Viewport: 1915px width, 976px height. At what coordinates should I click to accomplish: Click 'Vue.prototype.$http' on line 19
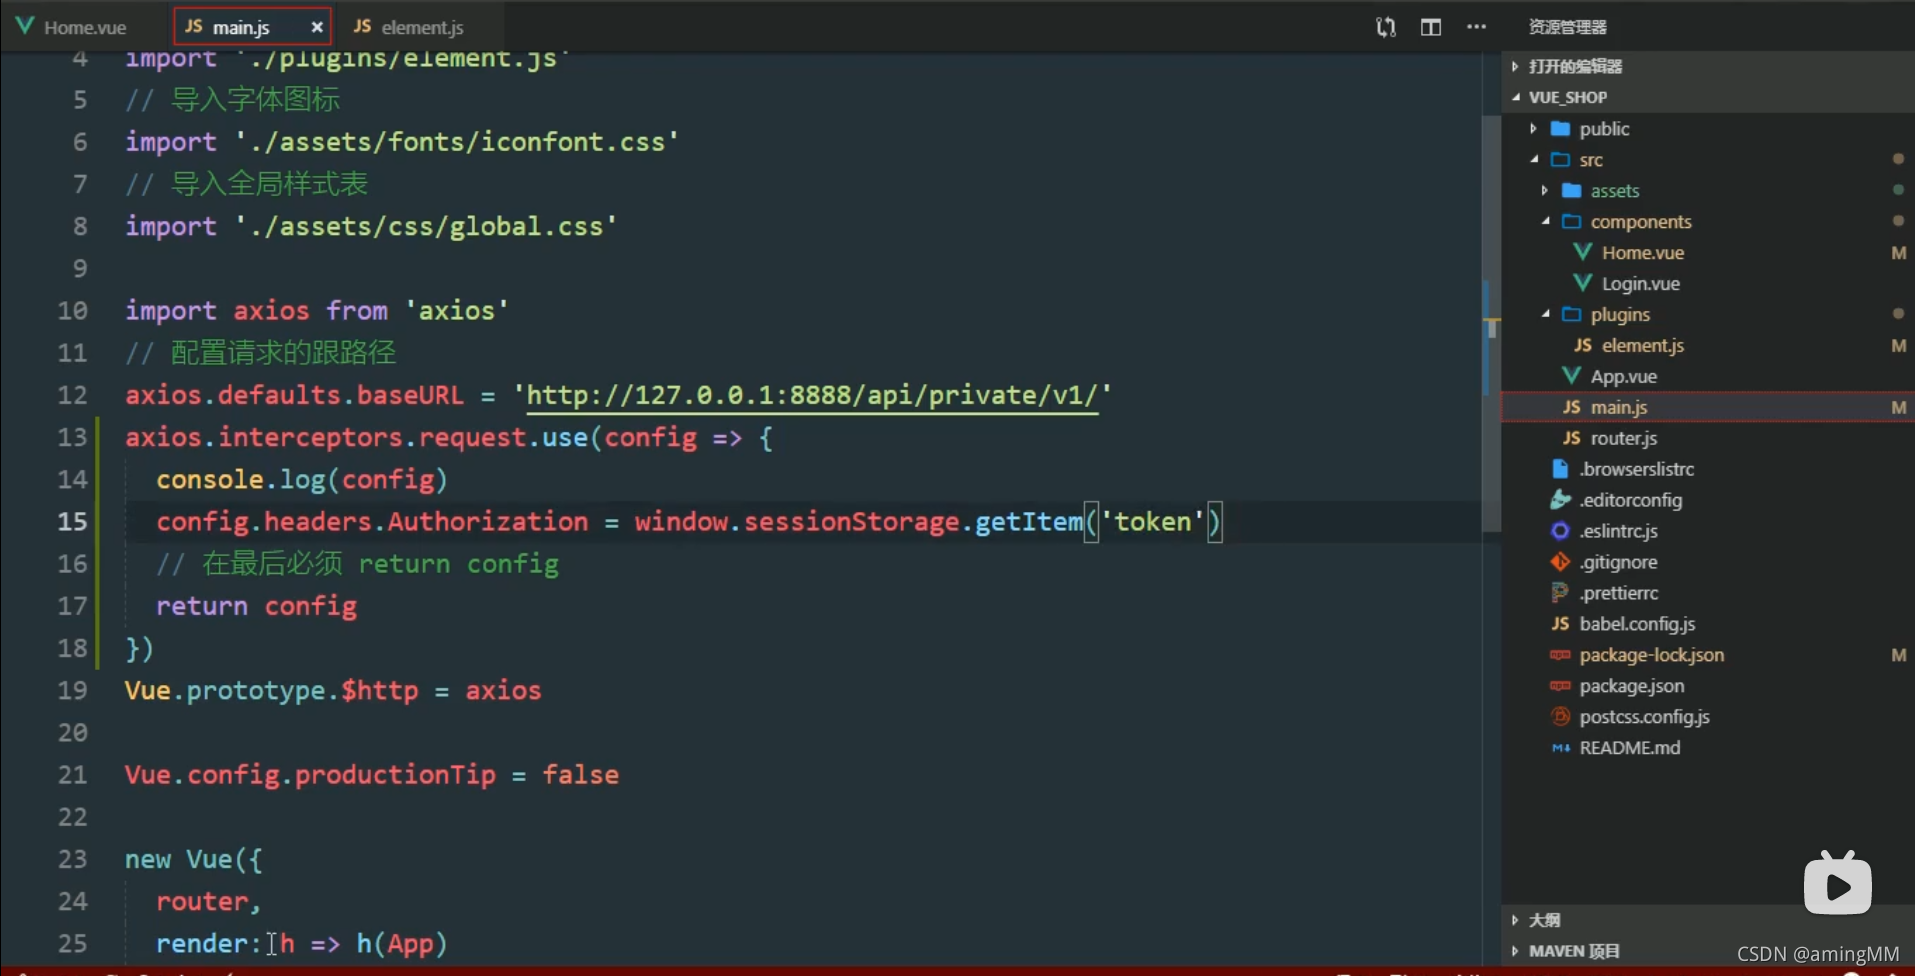point(271,690)
